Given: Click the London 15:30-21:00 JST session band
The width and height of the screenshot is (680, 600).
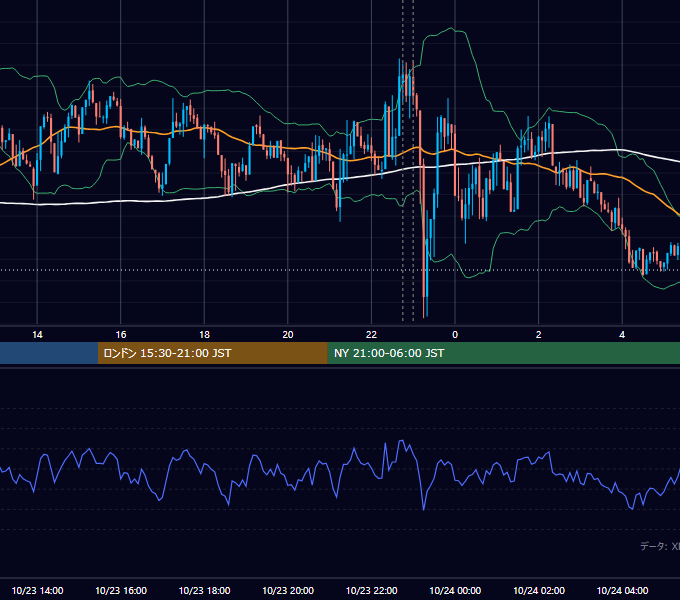Looking at the screenshot, I should [x=212, y=353].
